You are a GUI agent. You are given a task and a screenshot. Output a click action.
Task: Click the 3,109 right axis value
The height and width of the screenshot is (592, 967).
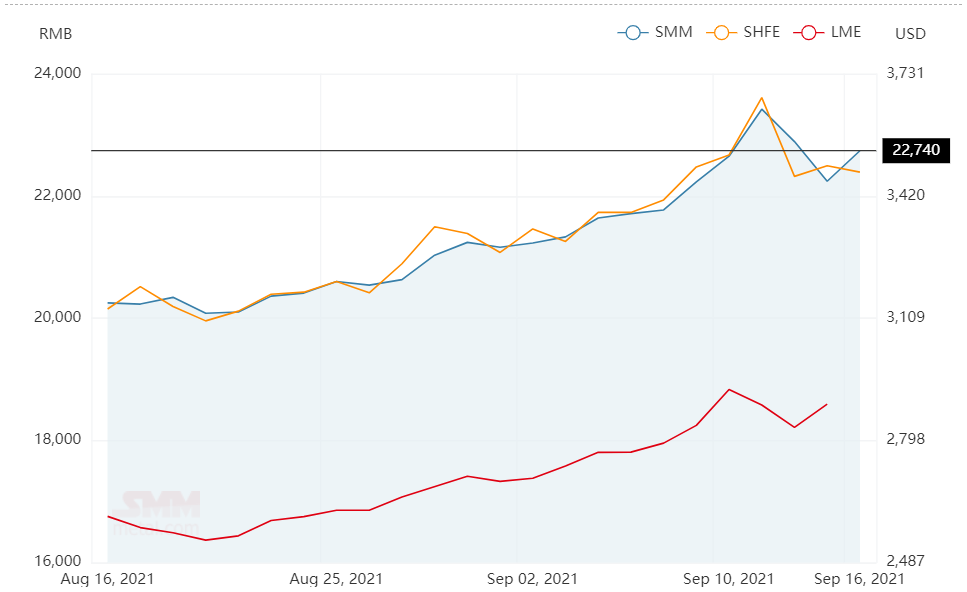(905, 317)
